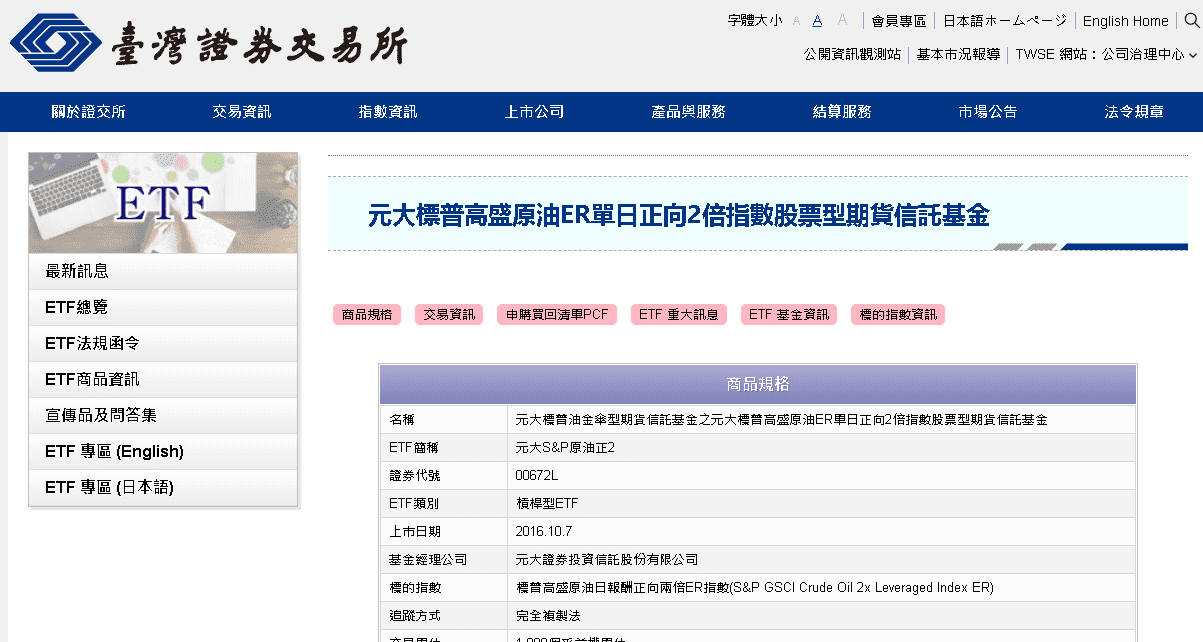Set font size to medium A

click(817, 21)
